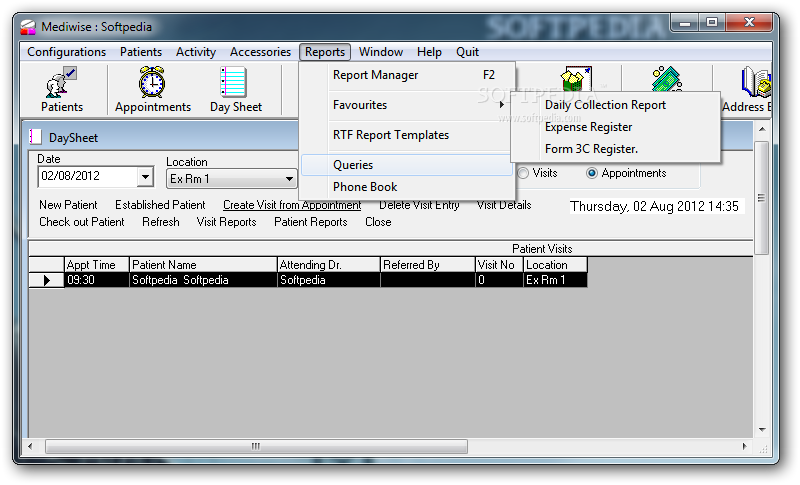Click the 'Softpedia Softpedia' patient name cell
The width and height of the screenshot is (800, 485).
(x=203, y=280)
